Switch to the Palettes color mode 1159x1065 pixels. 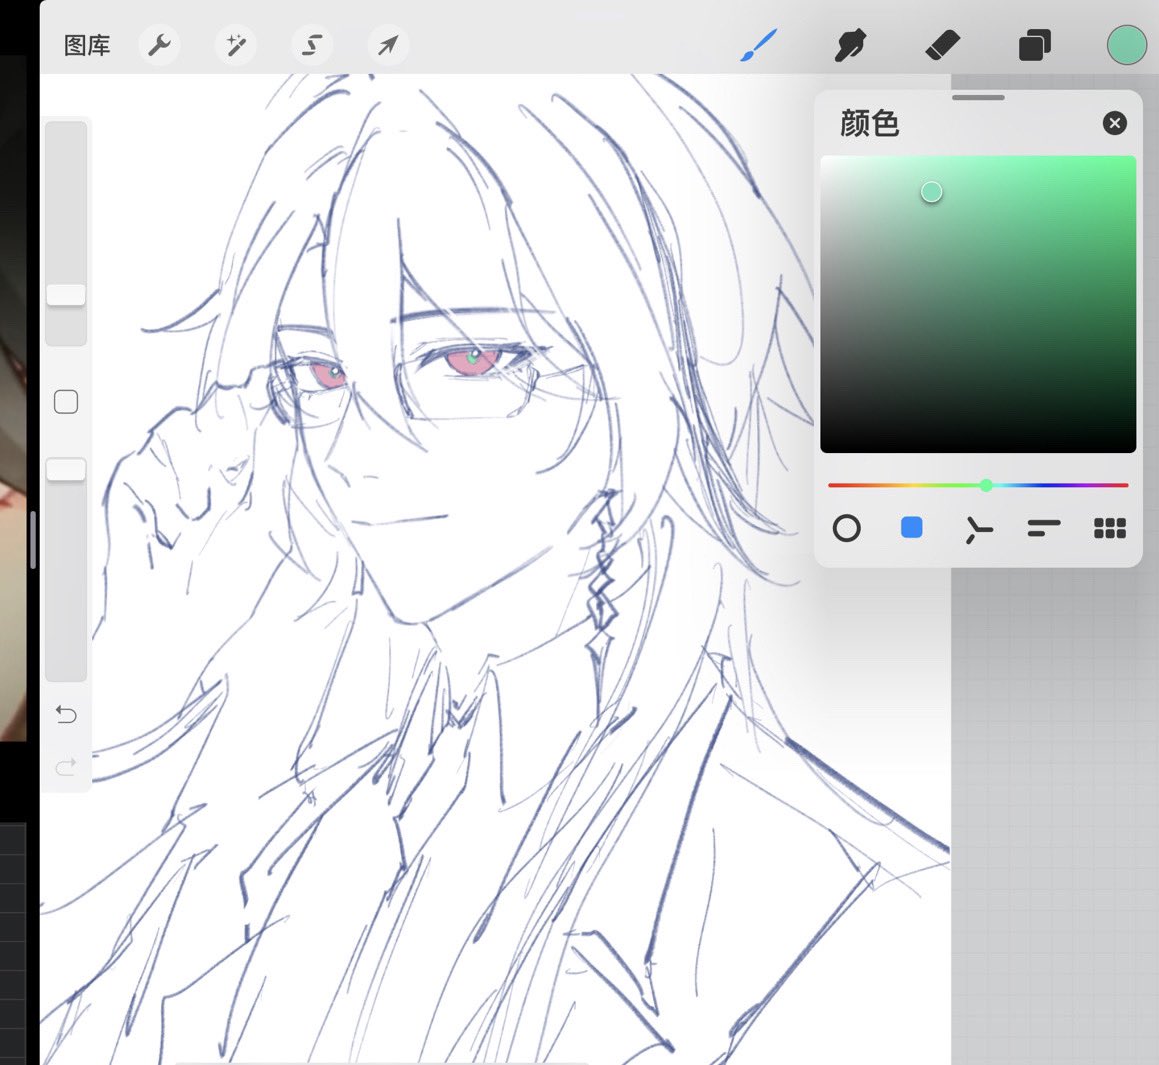coord(1109,528)
